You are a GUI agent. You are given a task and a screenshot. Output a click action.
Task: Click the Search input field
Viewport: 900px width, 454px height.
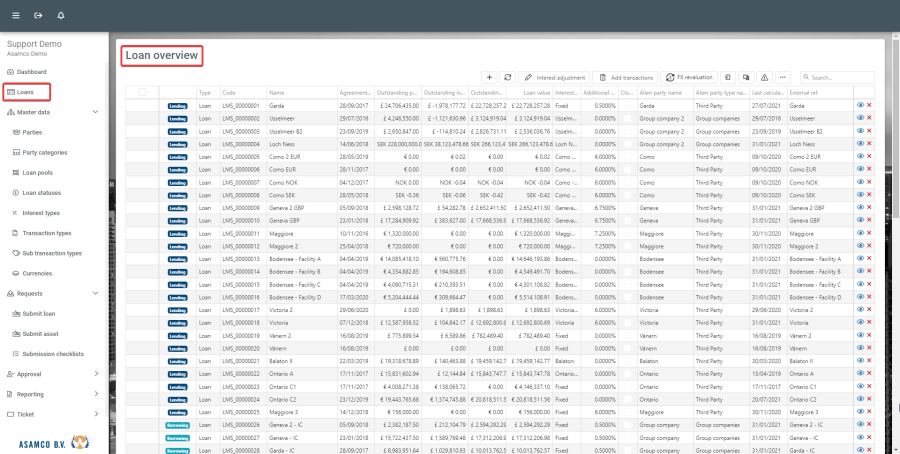pyautogui.click(x=842, y=77)
